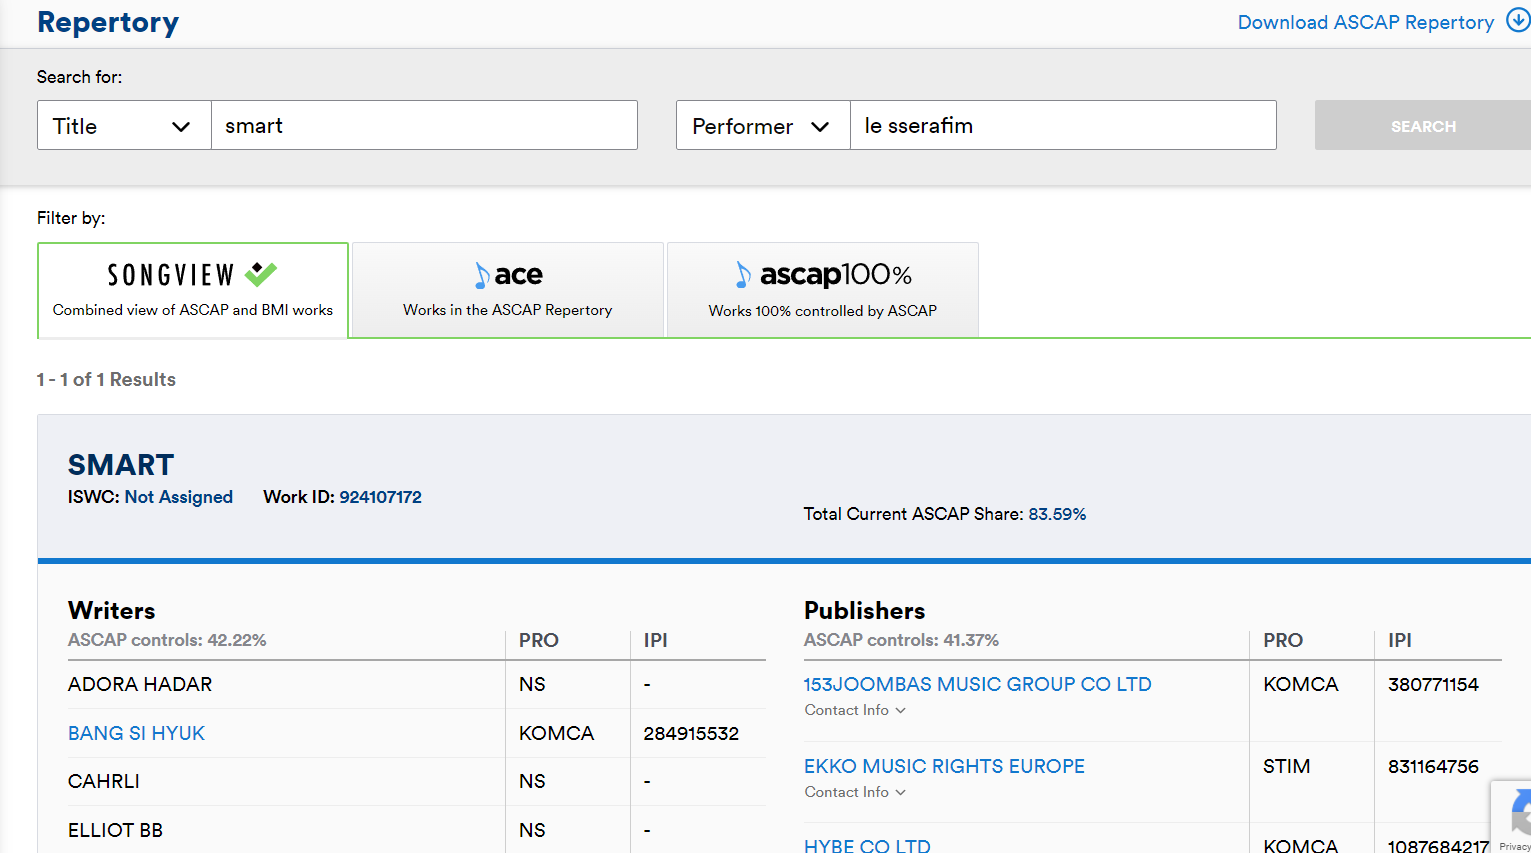This screenshot has height=853, width=1531.
Task: Click the download arrow circle icon
Action: pos(1517,21)
